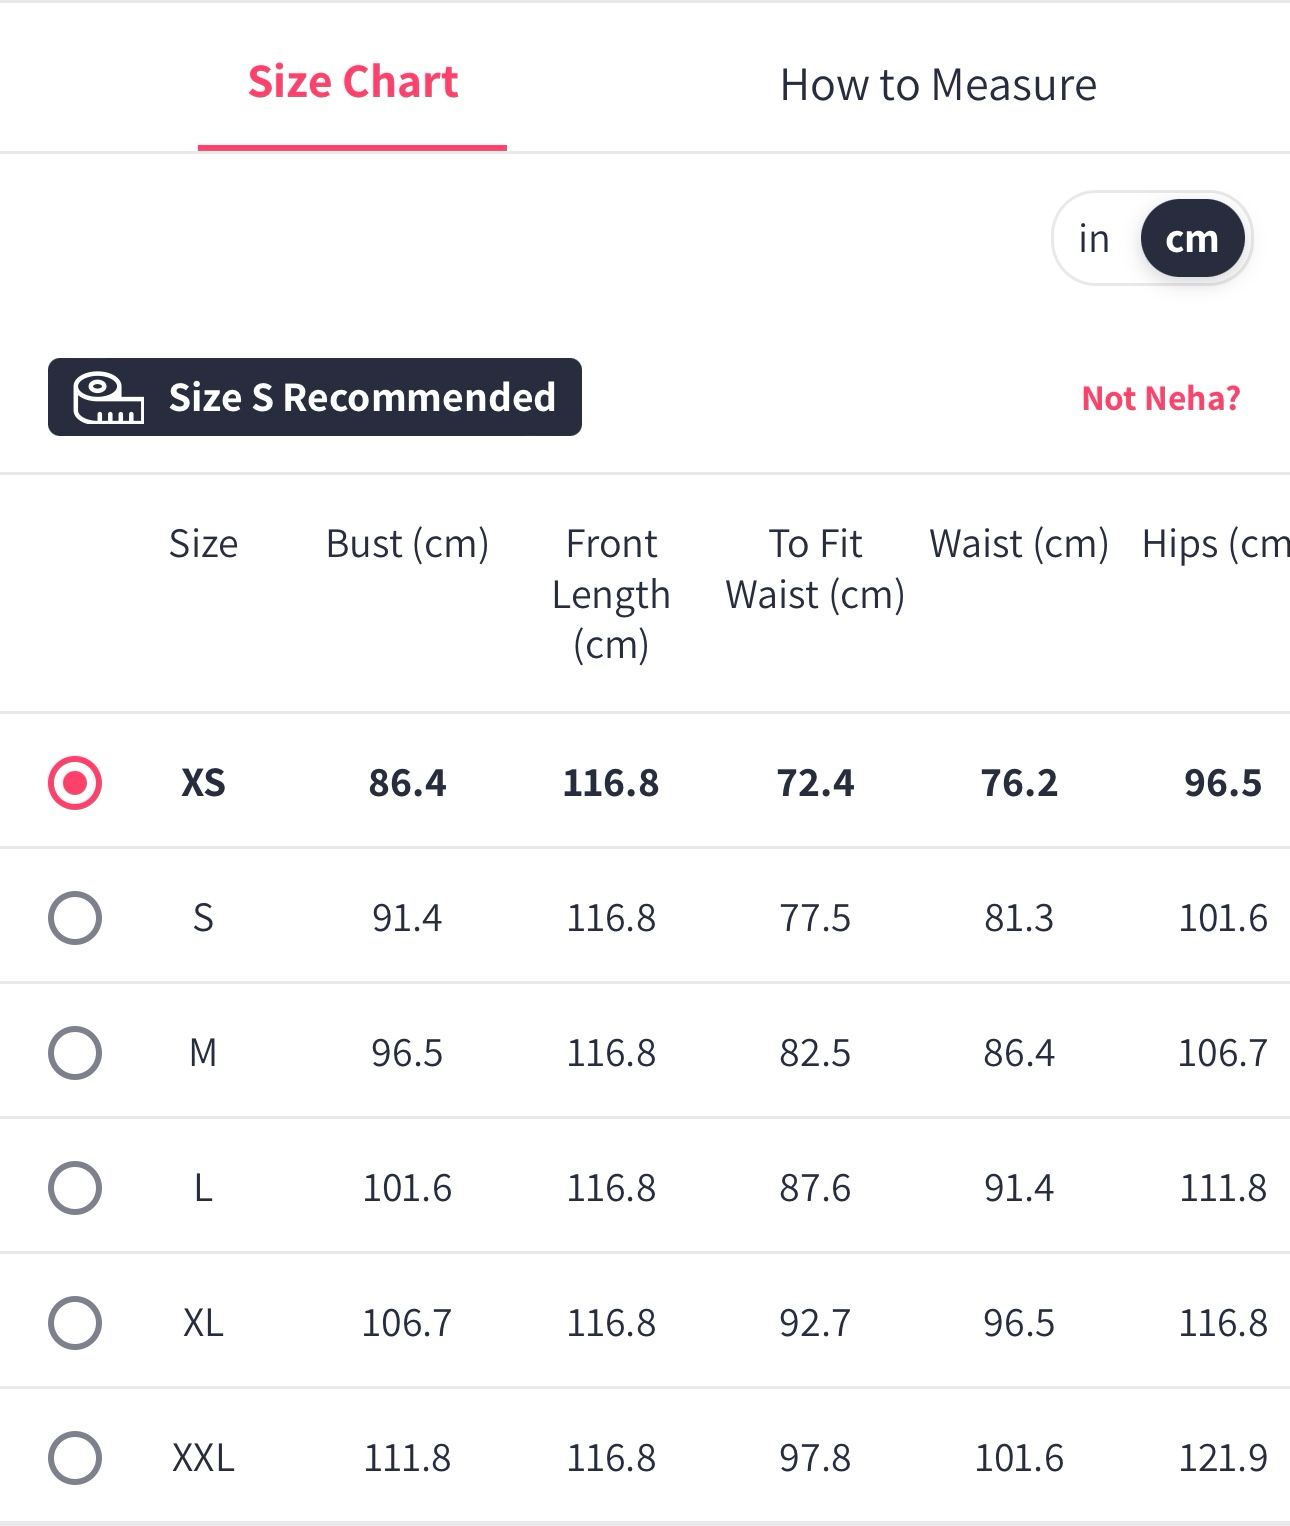Click the Hips column header

[1215, 544]
